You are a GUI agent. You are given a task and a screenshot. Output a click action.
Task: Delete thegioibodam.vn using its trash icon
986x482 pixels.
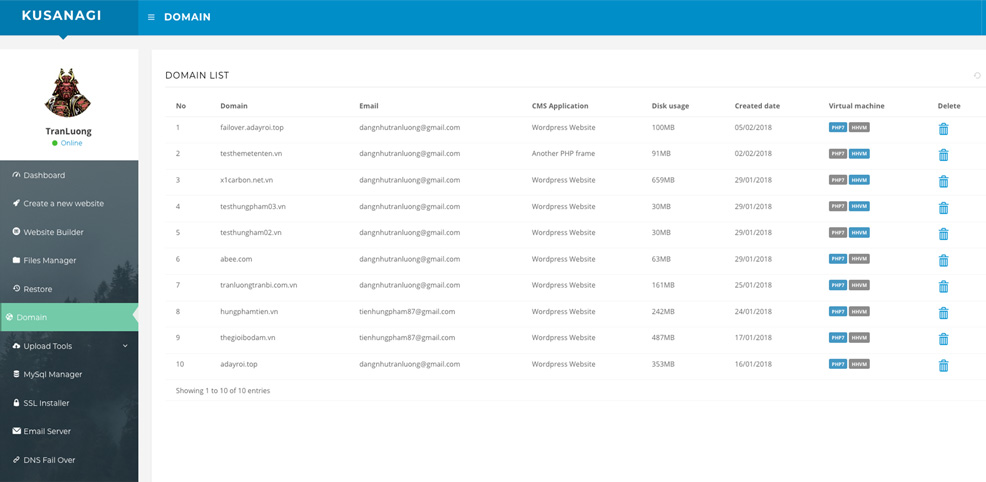pos(943,339)
